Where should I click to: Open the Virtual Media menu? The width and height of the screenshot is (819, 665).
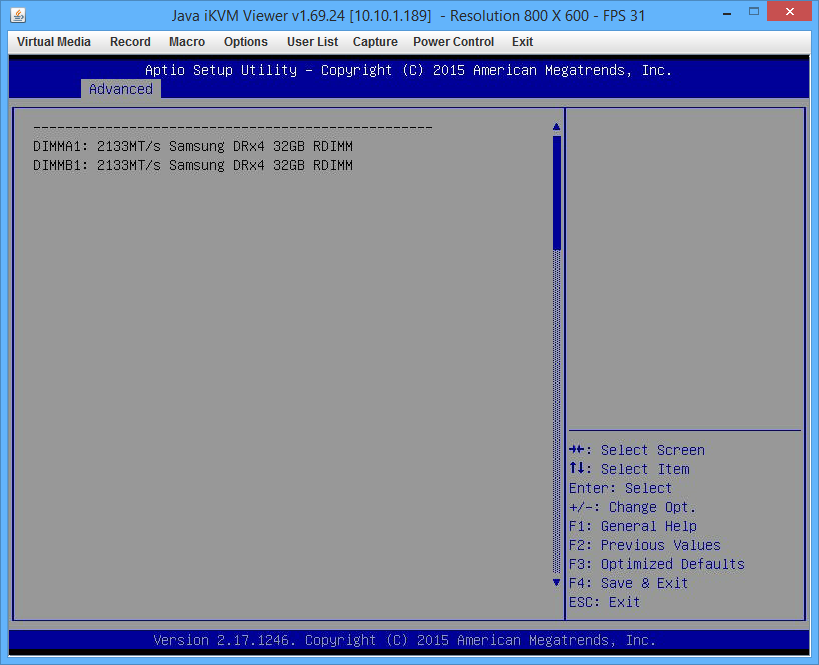click(54, 42)
